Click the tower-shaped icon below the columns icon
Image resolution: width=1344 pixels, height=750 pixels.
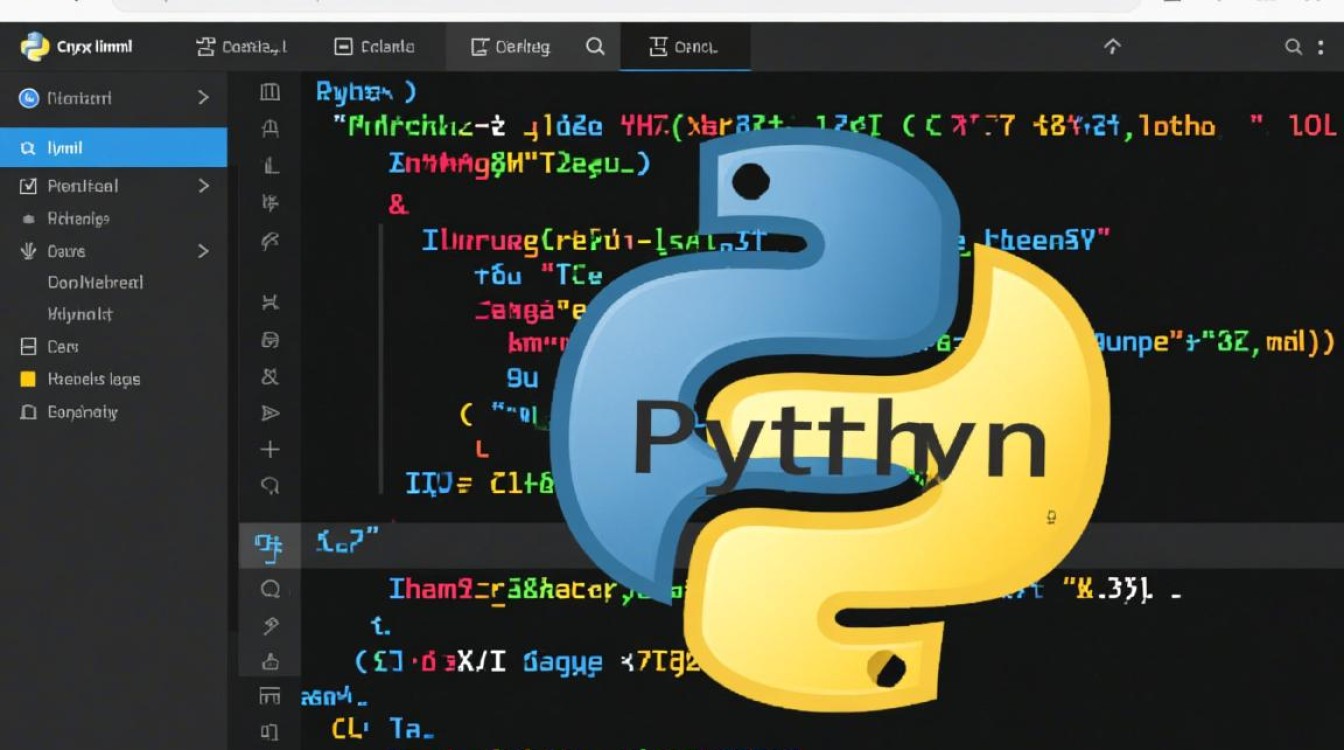[269, 128]
